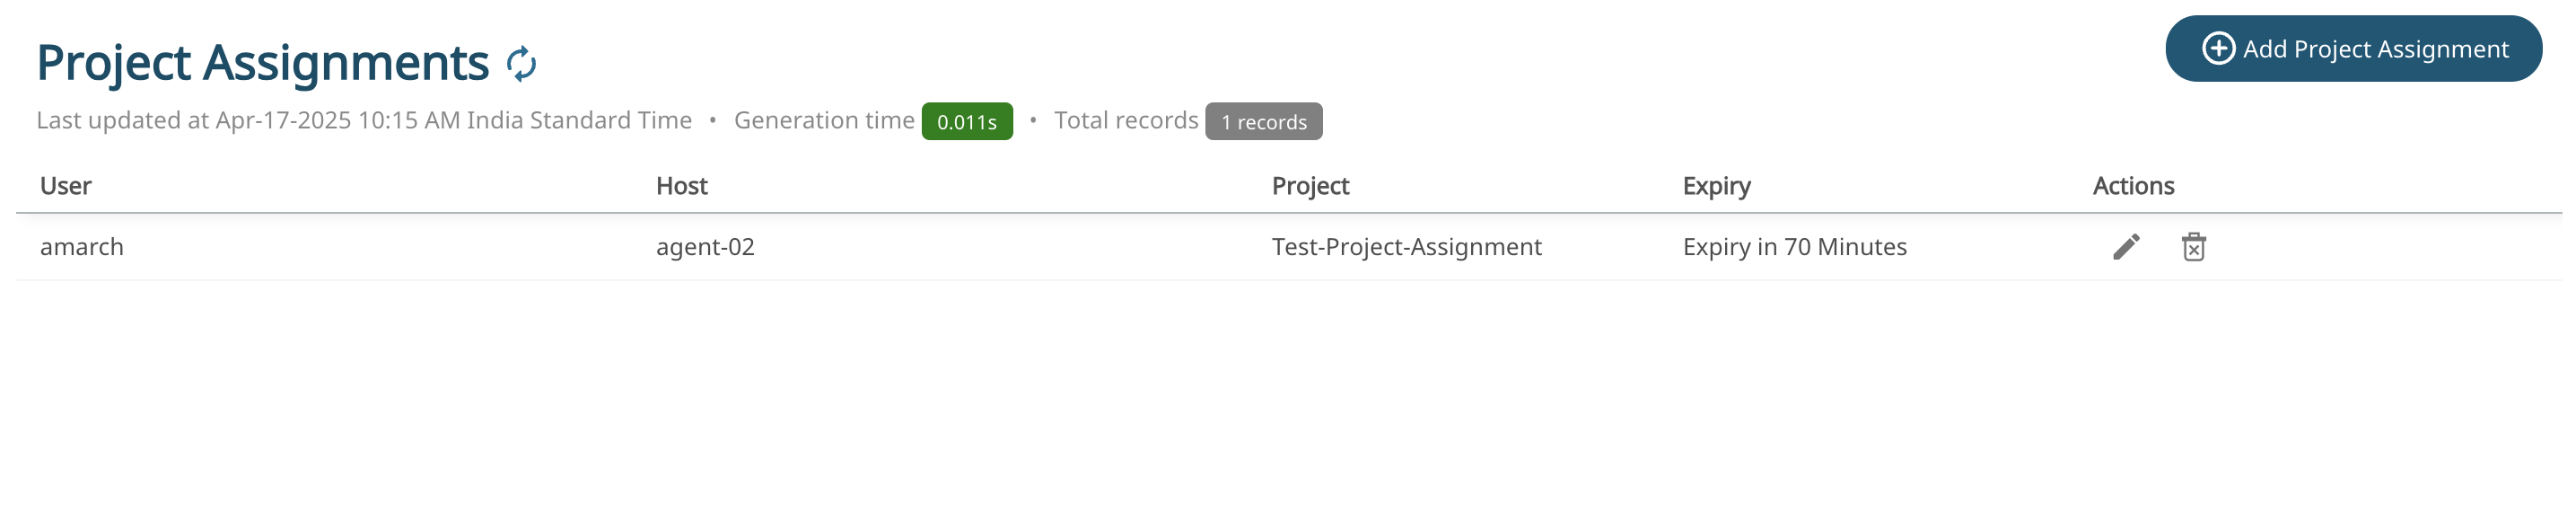Click the User column header
The width and height of the screenshot is (2576, 512).
pos(66,186)
